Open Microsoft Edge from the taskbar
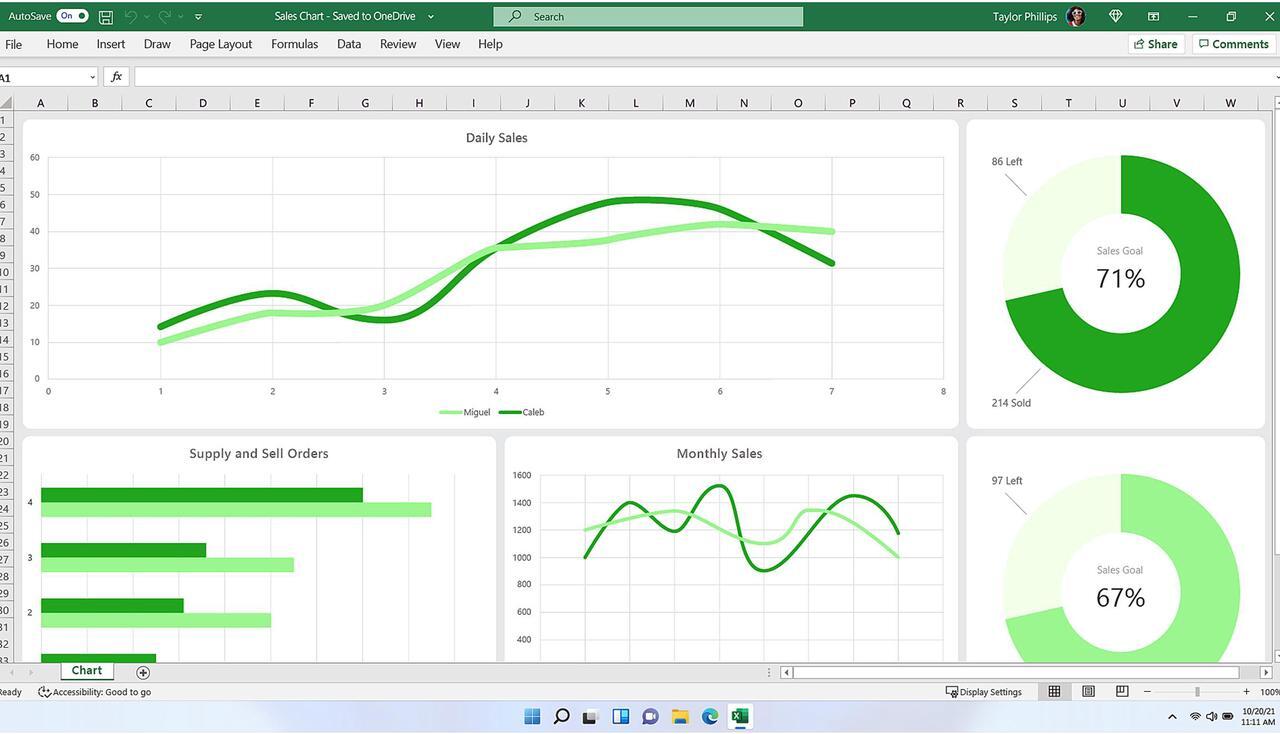1280x734 pixels. [x=710, y=716]
